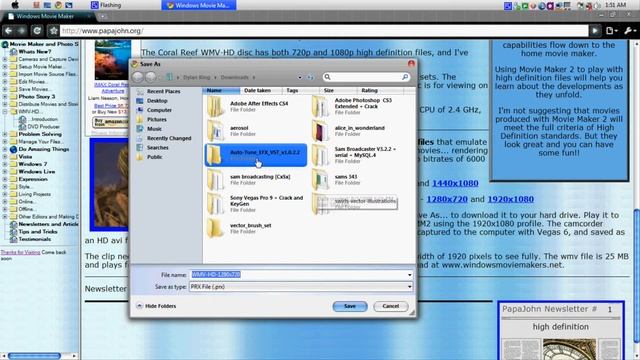Select the Sam Broadcaster V3.2.2 folder
640x360 pixels.
359,155
